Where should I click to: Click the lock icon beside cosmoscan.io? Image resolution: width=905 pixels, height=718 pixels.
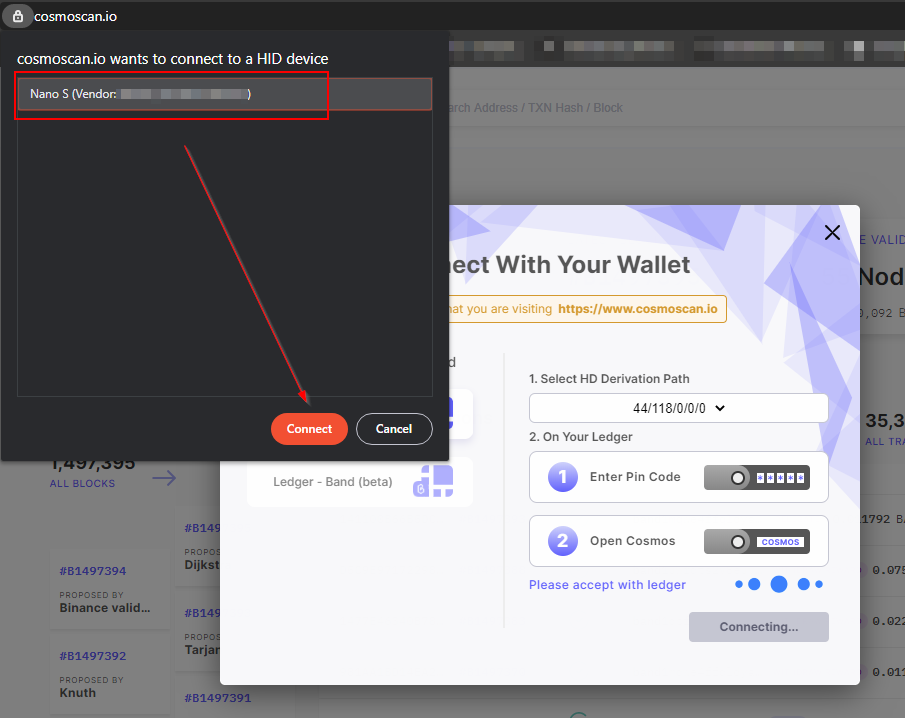pos(18,16)
